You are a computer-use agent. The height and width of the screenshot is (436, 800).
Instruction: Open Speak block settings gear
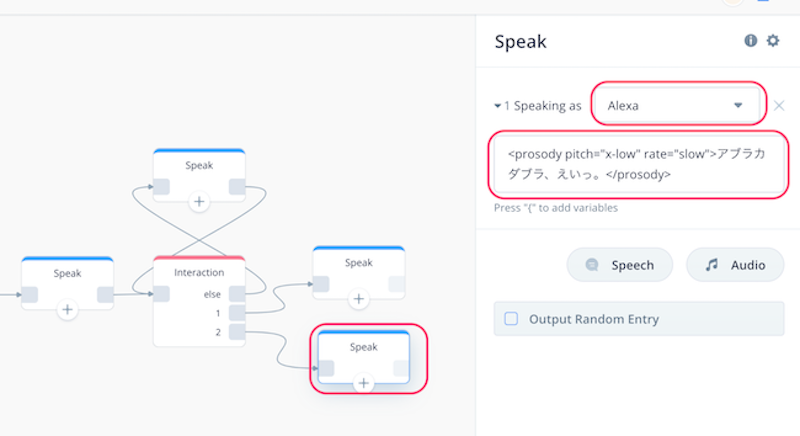(x=773, y=41)
